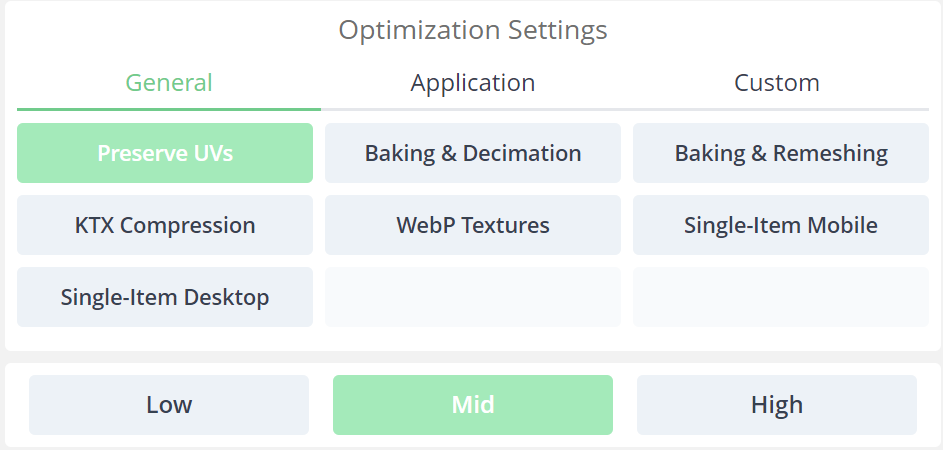Deselect the highlighted green Preserve UVs button
Image resolution: width=943 pixels, height=450 pixels.
pyautogui.click(x=165, y=153)
